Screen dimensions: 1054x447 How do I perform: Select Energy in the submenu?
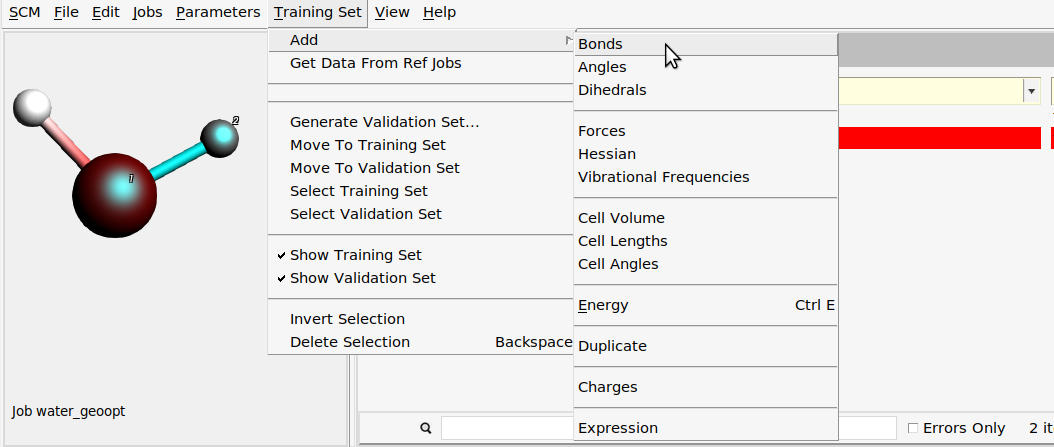tap(603, 305)
